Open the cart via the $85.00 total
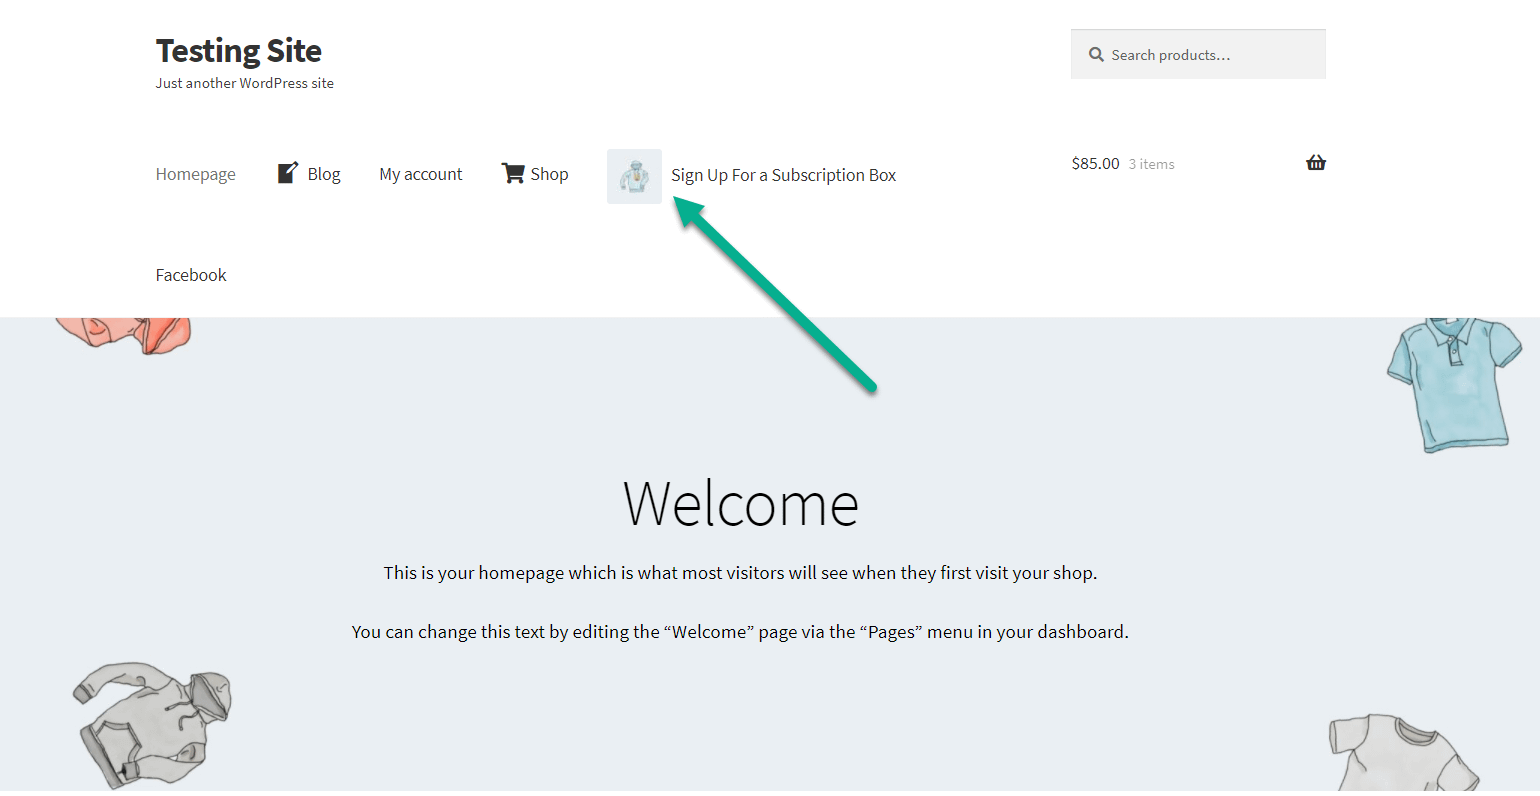1540x796 pixels. pos(1095,162)
